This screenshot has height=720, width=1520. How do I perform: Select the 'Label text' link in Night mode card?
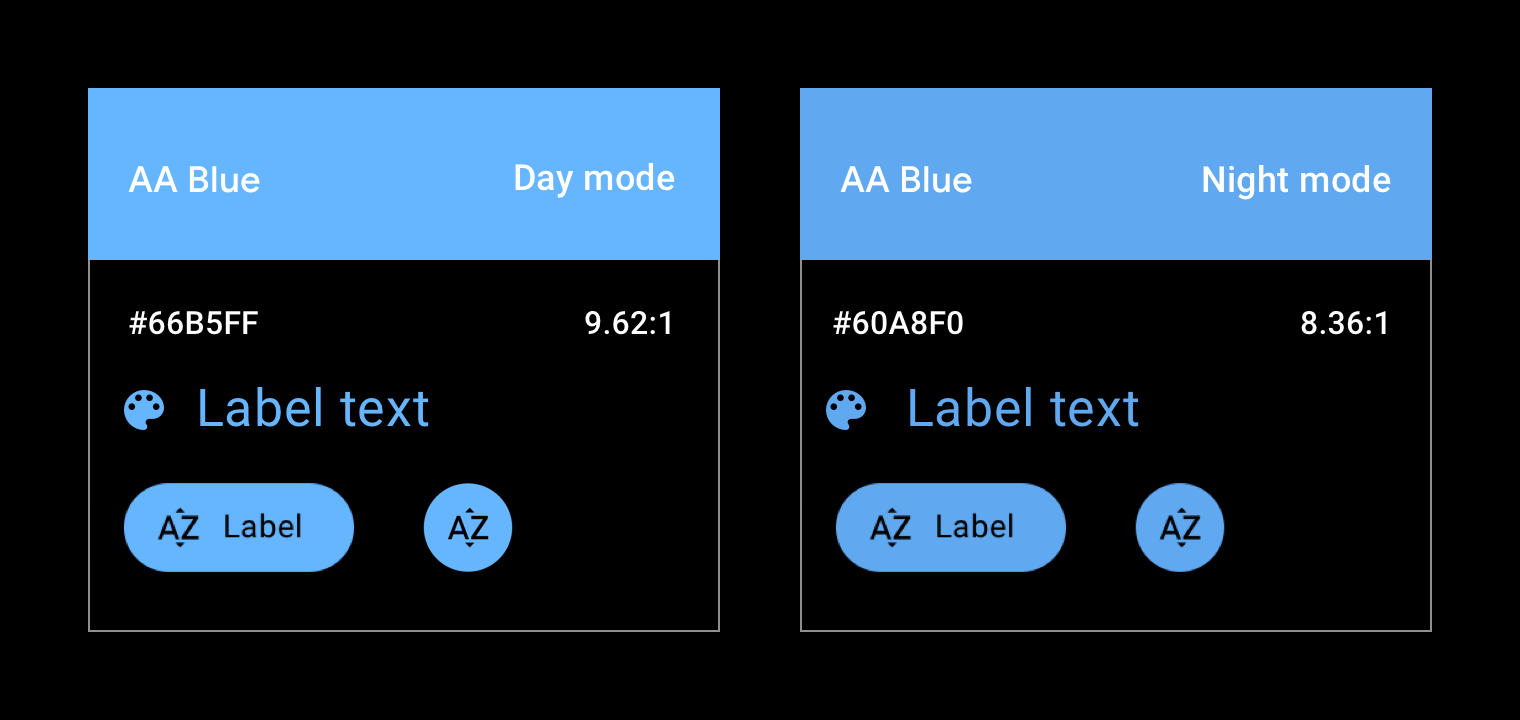point(1023,408)
